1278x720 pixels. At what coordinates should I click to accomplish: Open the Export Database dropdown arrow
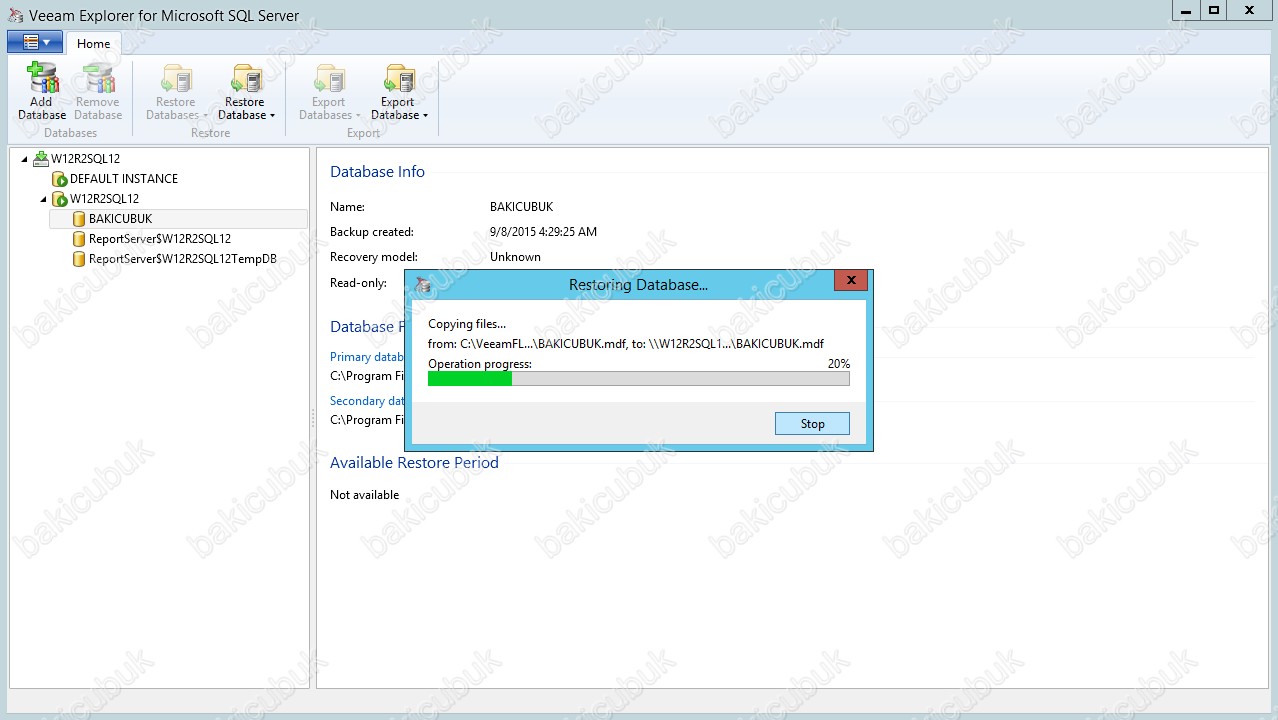(425, 116)
